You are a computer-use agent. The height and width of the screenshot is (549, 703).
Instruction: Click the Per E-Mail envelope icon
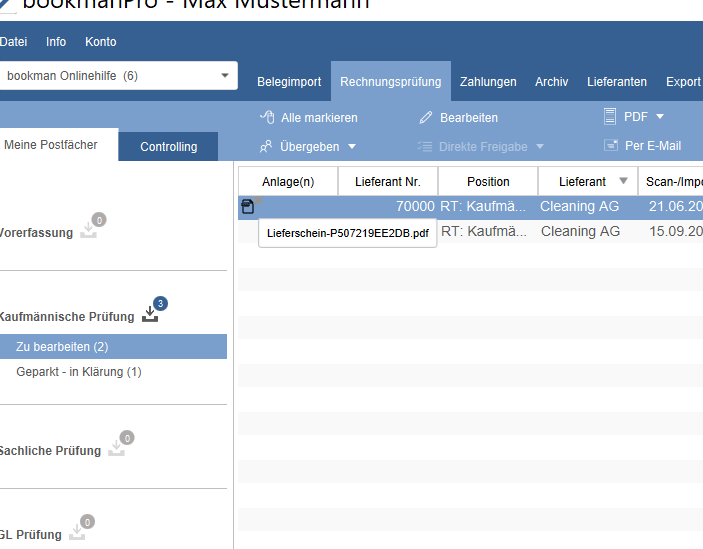pyautogui.click(x=611, y=145)
